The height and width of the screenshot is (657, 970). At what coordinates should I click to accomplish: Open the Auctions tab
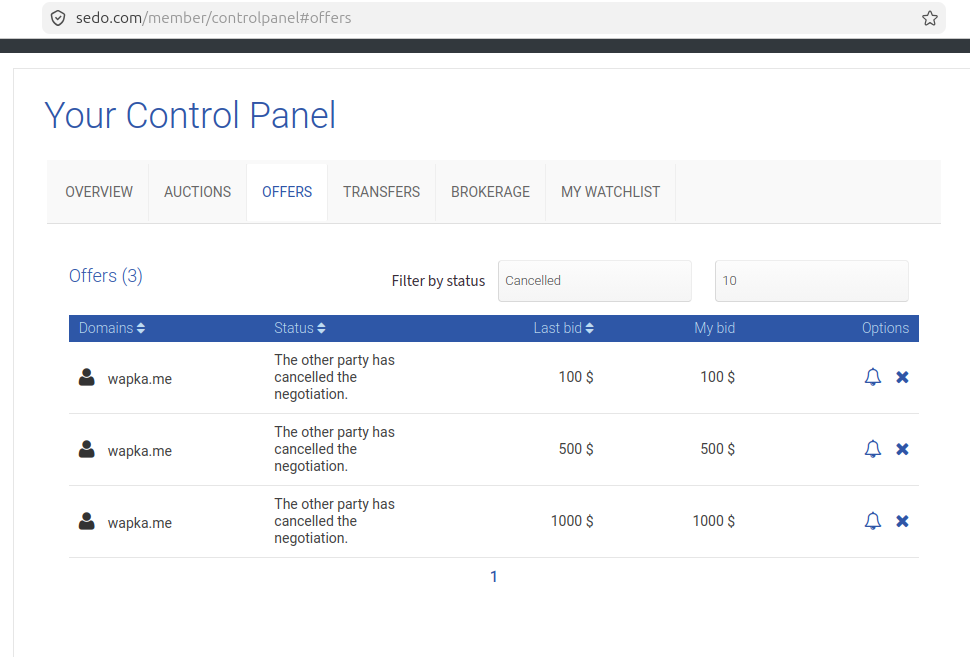pyautogui.click(x=197, y=192)
